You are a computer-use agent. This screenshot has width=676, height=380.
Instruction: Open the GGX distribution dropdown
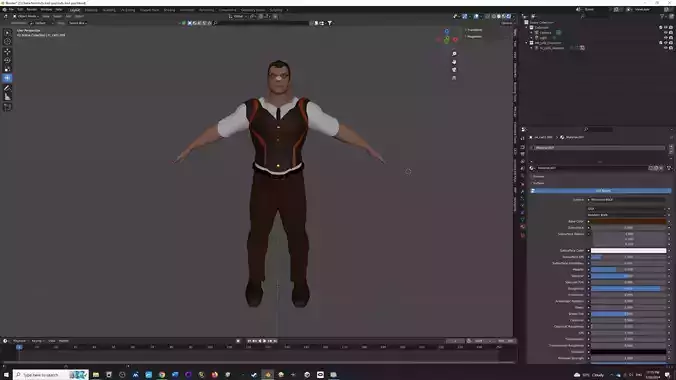coord(627,209)
